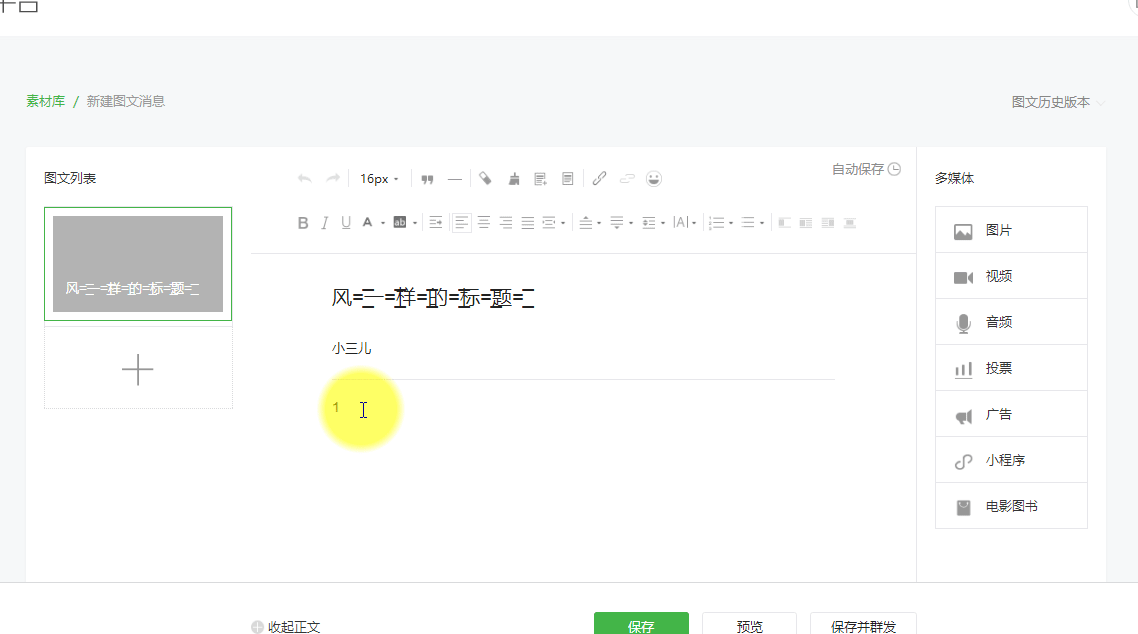Go back to 素材库

point(46,102)
